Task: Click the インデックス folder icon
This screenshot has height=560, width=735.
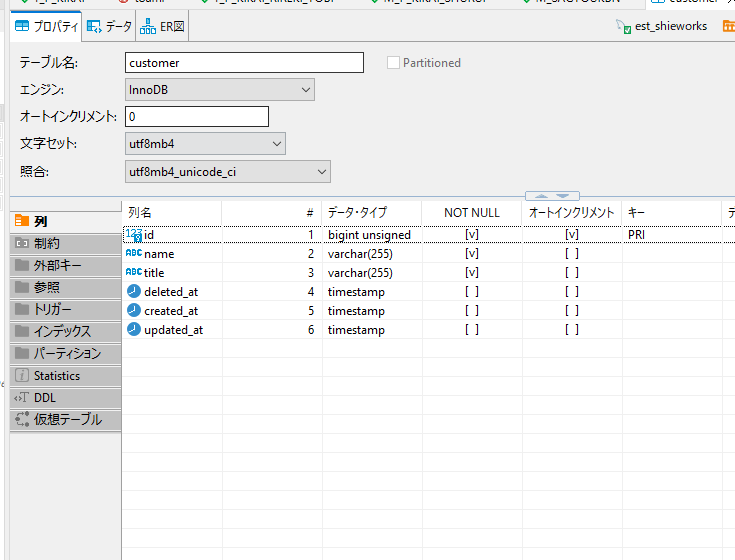Action: (x=22, y=331)
